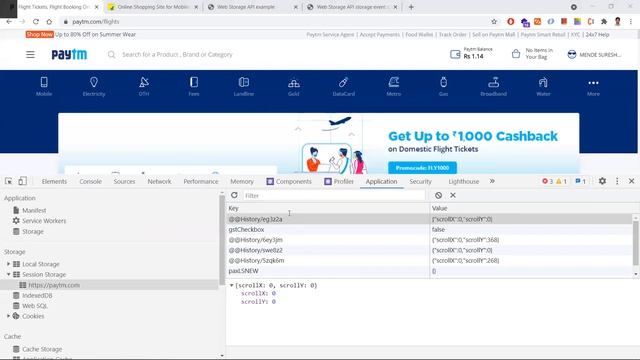Open the DevTools error count badge
The height and width of the screenshot is (360, 640).
click(547, 181)
